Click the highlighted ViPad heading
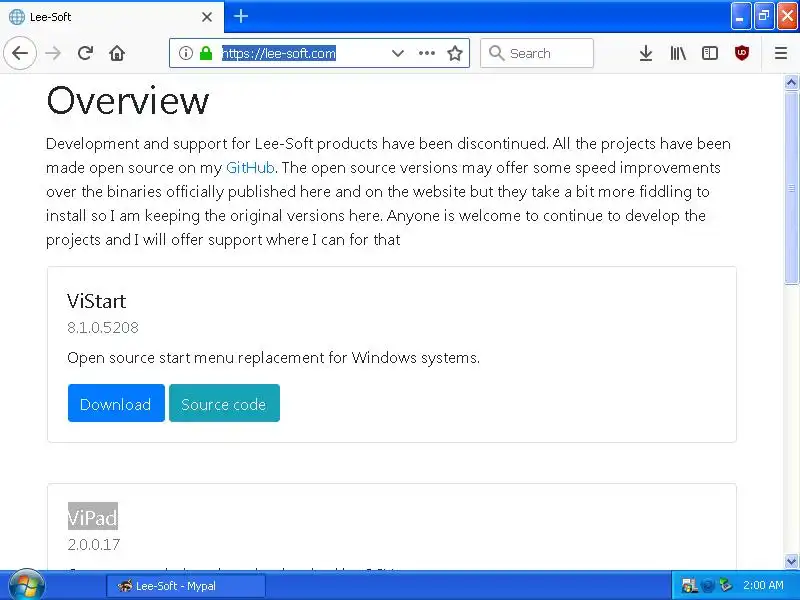The height and width of the screenshot is (600, 800). 93,516
